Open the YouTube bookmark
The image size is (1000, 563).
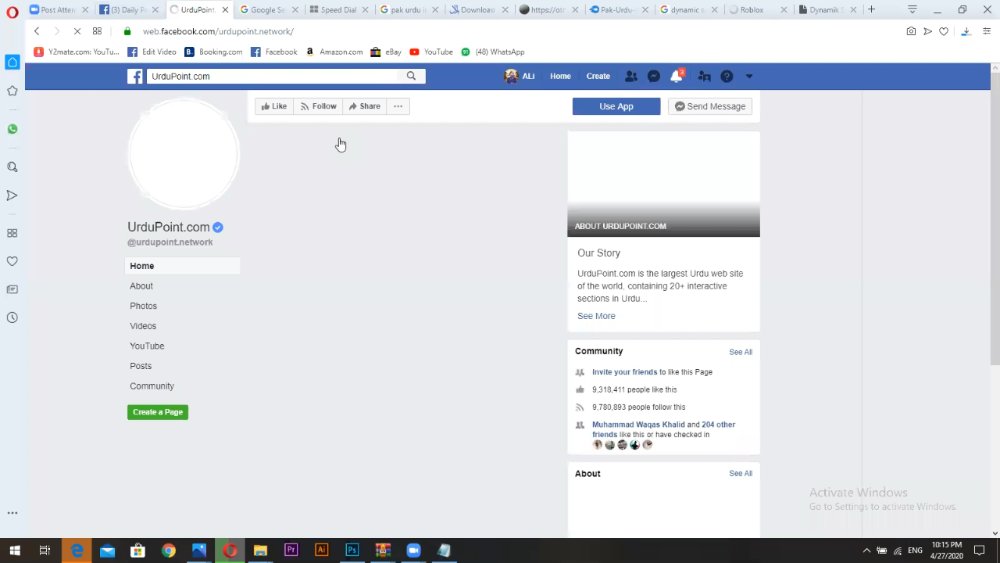tap(432, 52)
